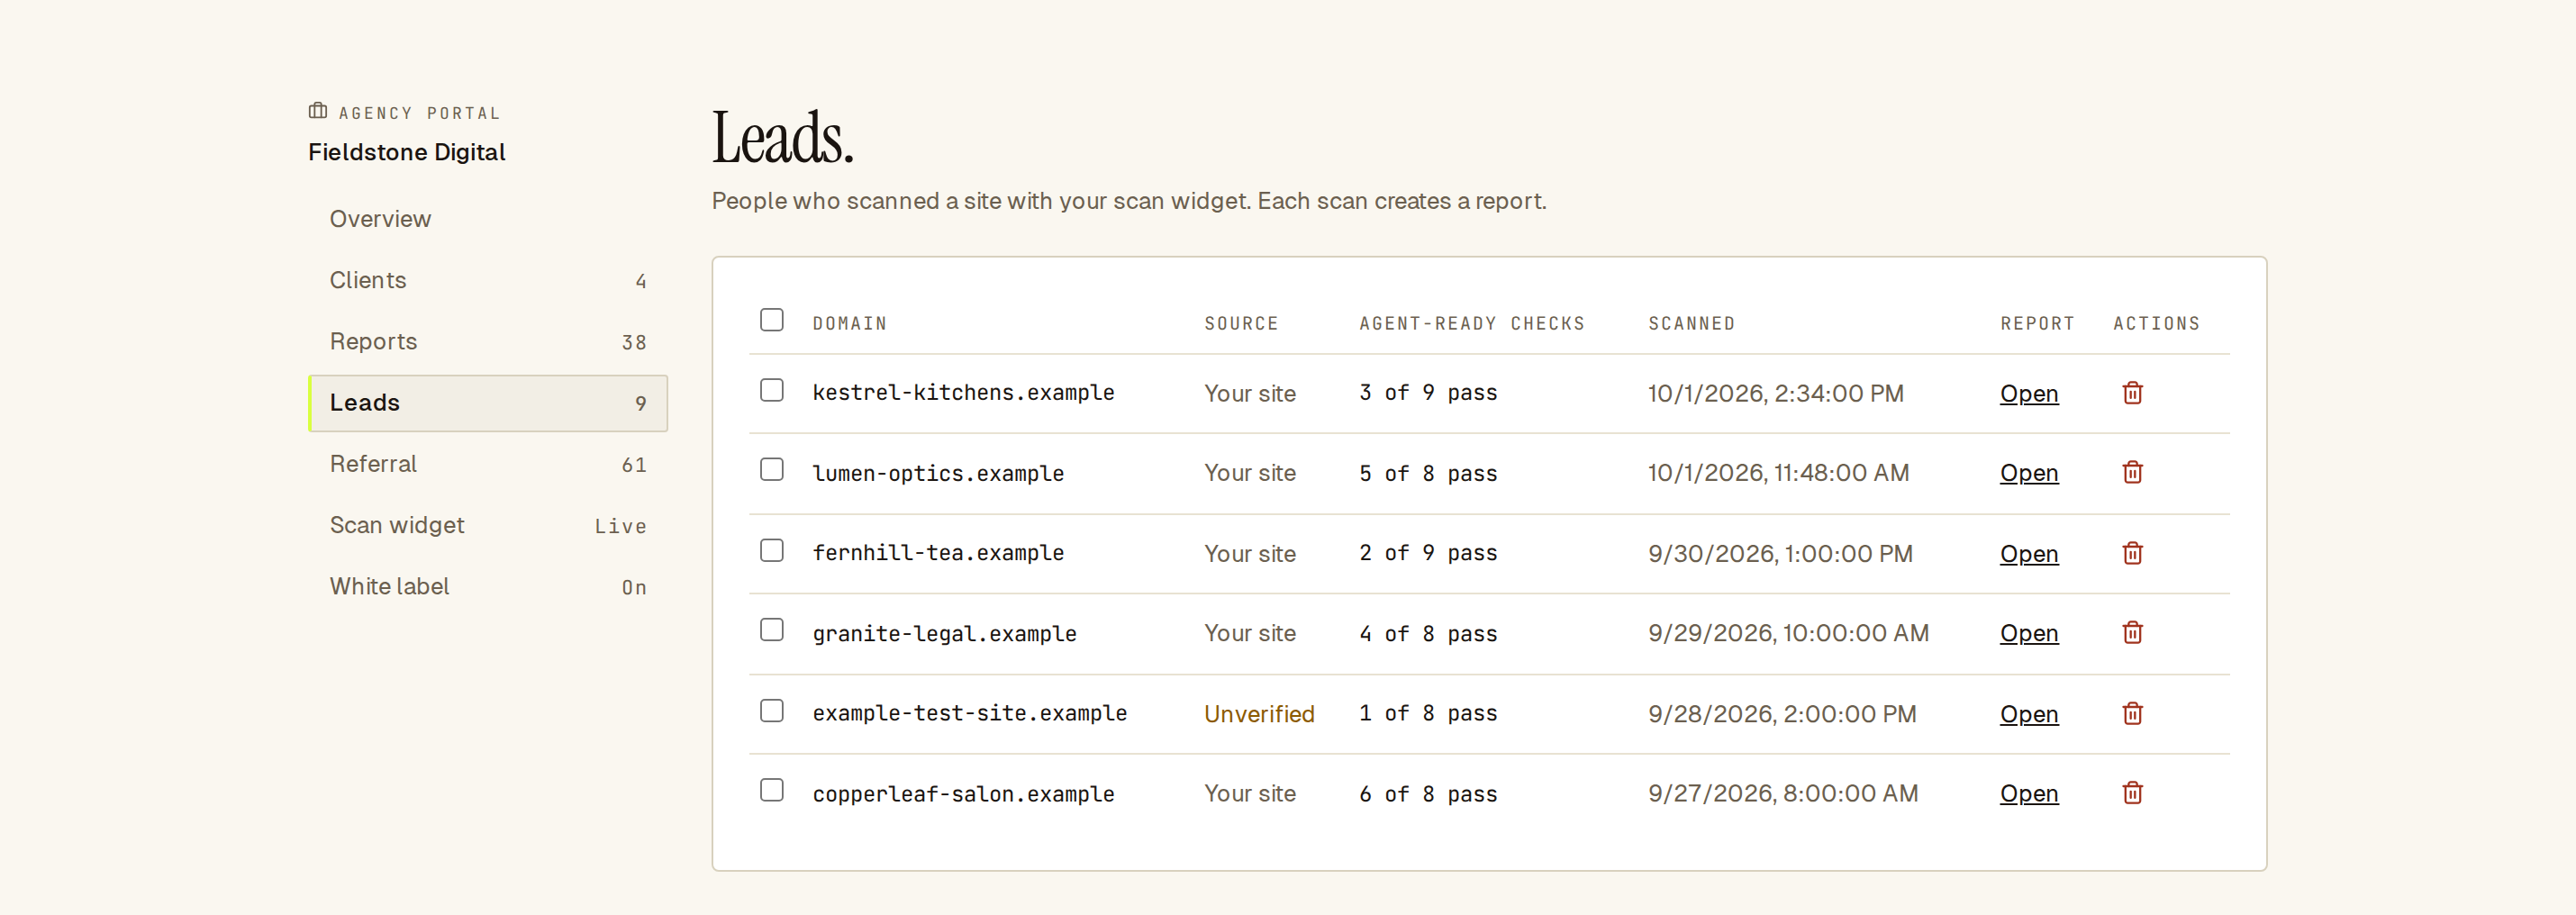Select the example-test-site.example checkbox
Image resolution: width=2576 pixels, height=915 pixels.
(x=771, y=711)
